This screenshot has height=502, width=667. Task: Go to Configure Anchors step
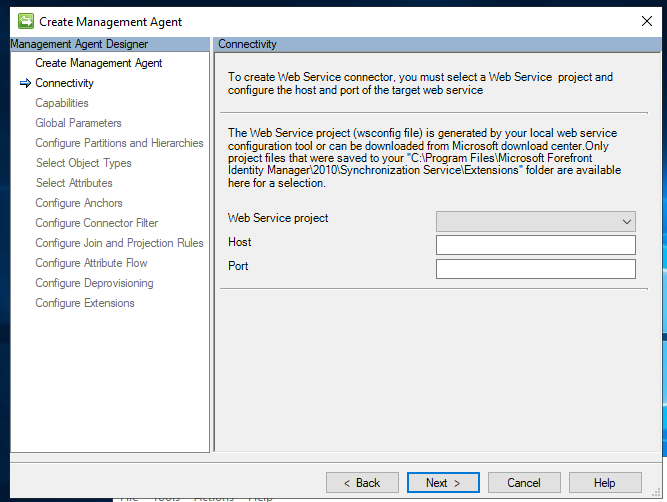[x=79, y=203]
